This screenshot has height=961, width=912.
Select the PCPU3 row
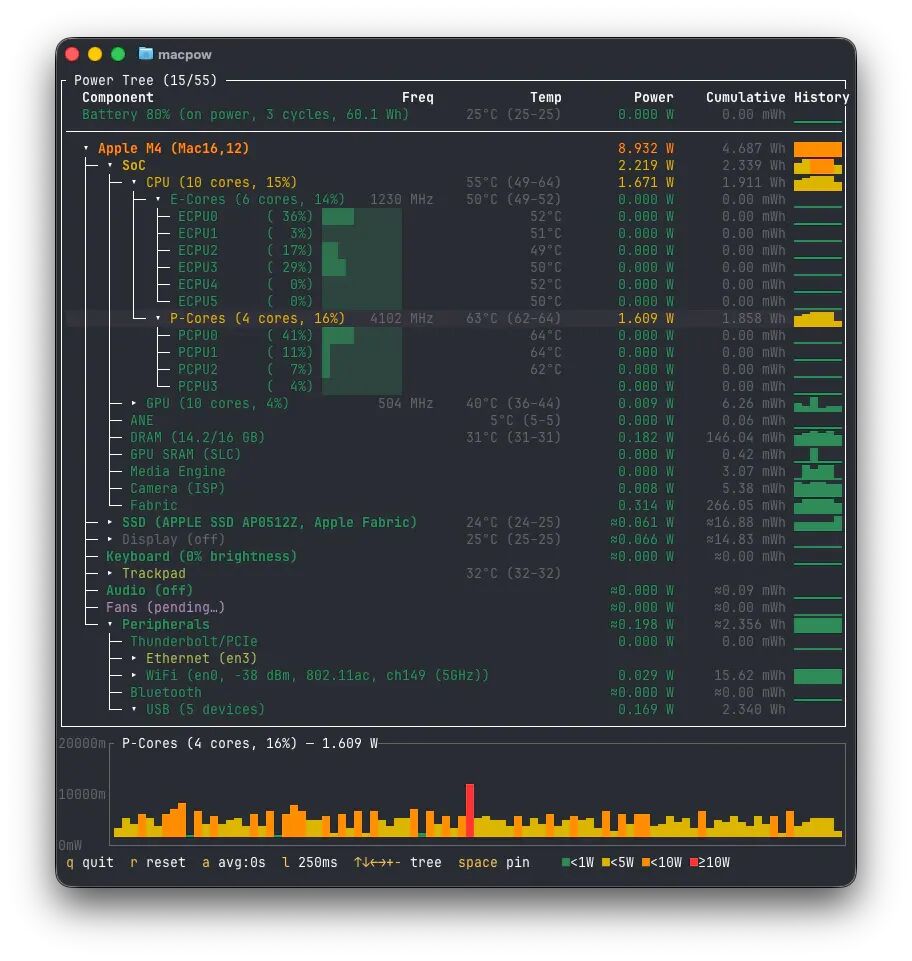(454, 387)
